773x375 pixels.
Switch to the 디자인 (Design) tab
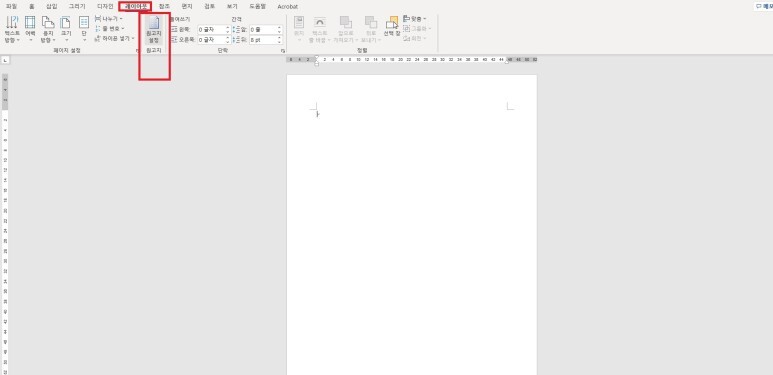pos(105,6)
